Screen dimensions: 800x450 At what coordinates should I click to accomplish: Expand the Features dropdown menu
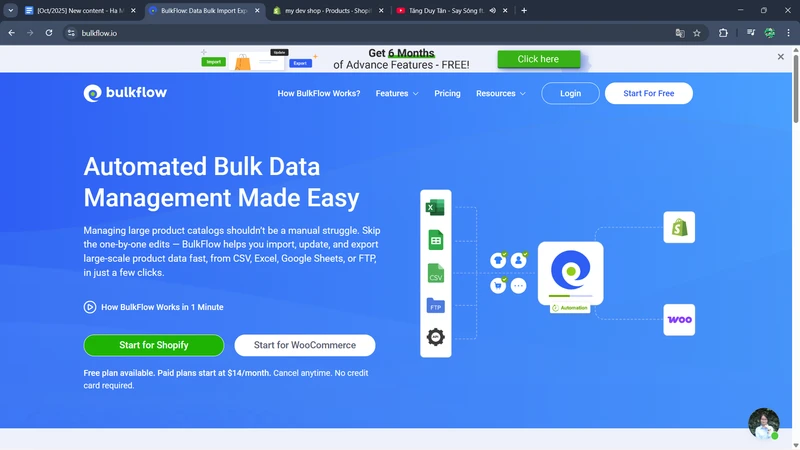(x=397, y=93)
